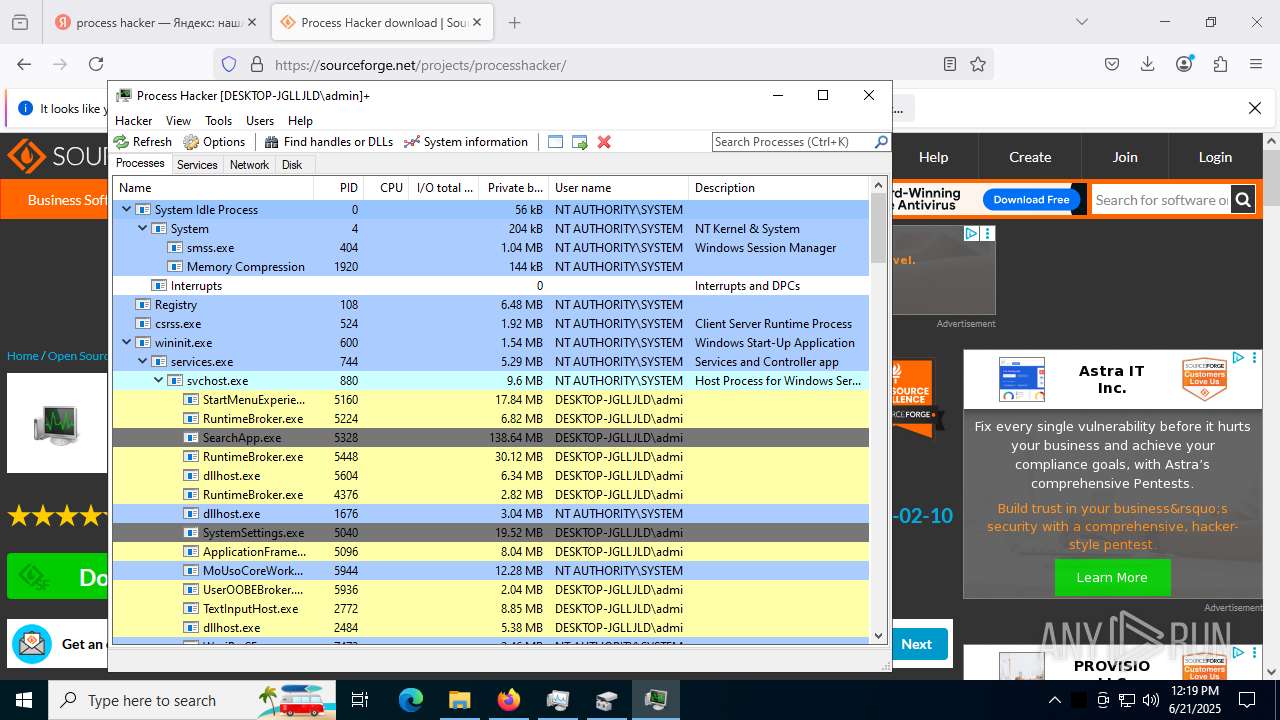Collapse the System Idle Process tree node

(127, 210)
